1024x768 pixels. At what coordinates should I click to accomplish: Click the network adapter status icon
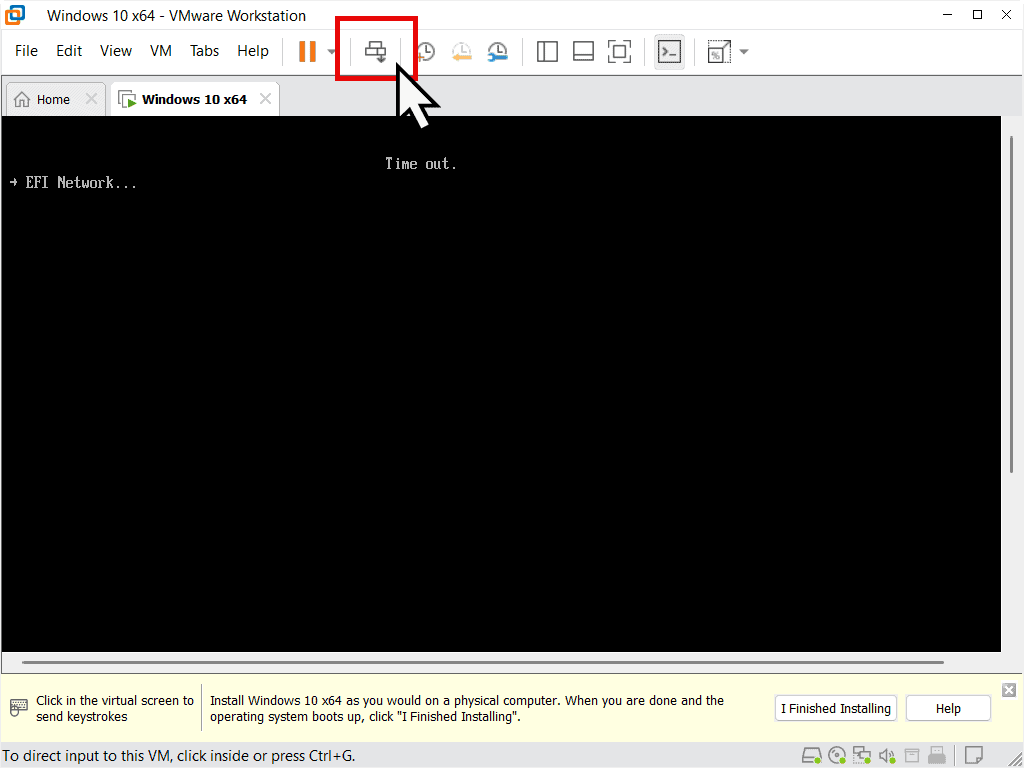(862, 755)
